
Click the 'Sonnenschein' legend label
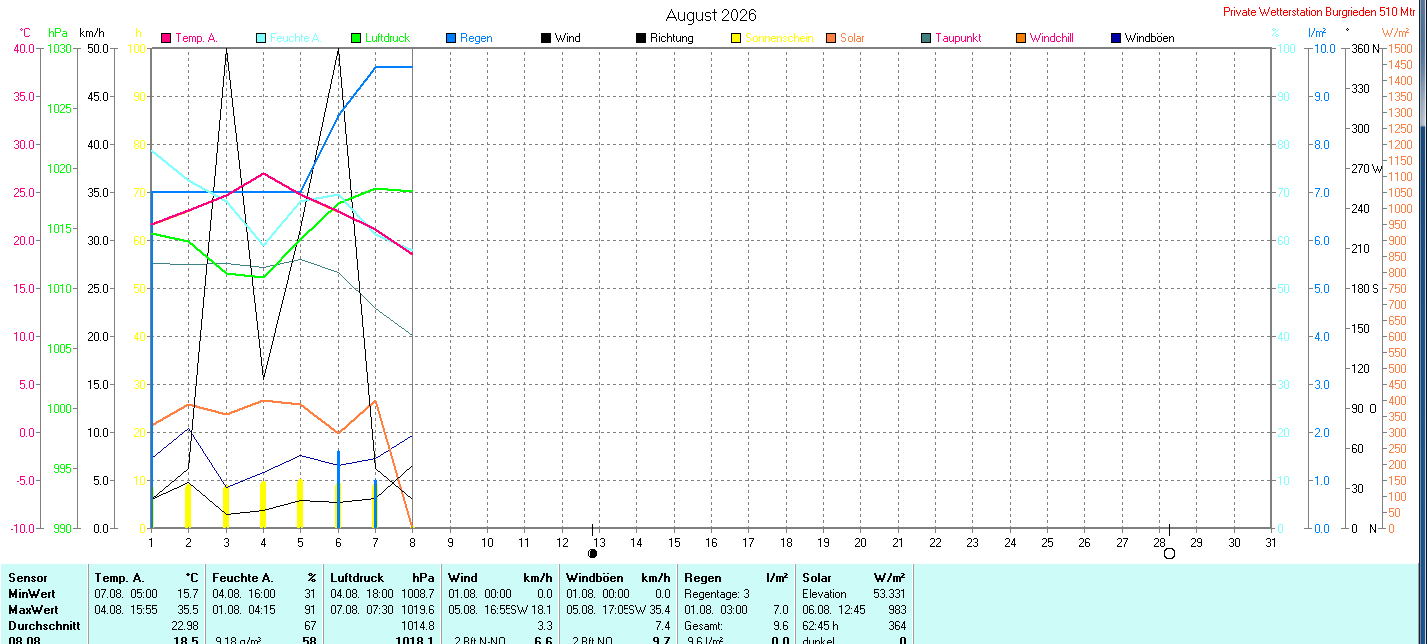(779, 38)
